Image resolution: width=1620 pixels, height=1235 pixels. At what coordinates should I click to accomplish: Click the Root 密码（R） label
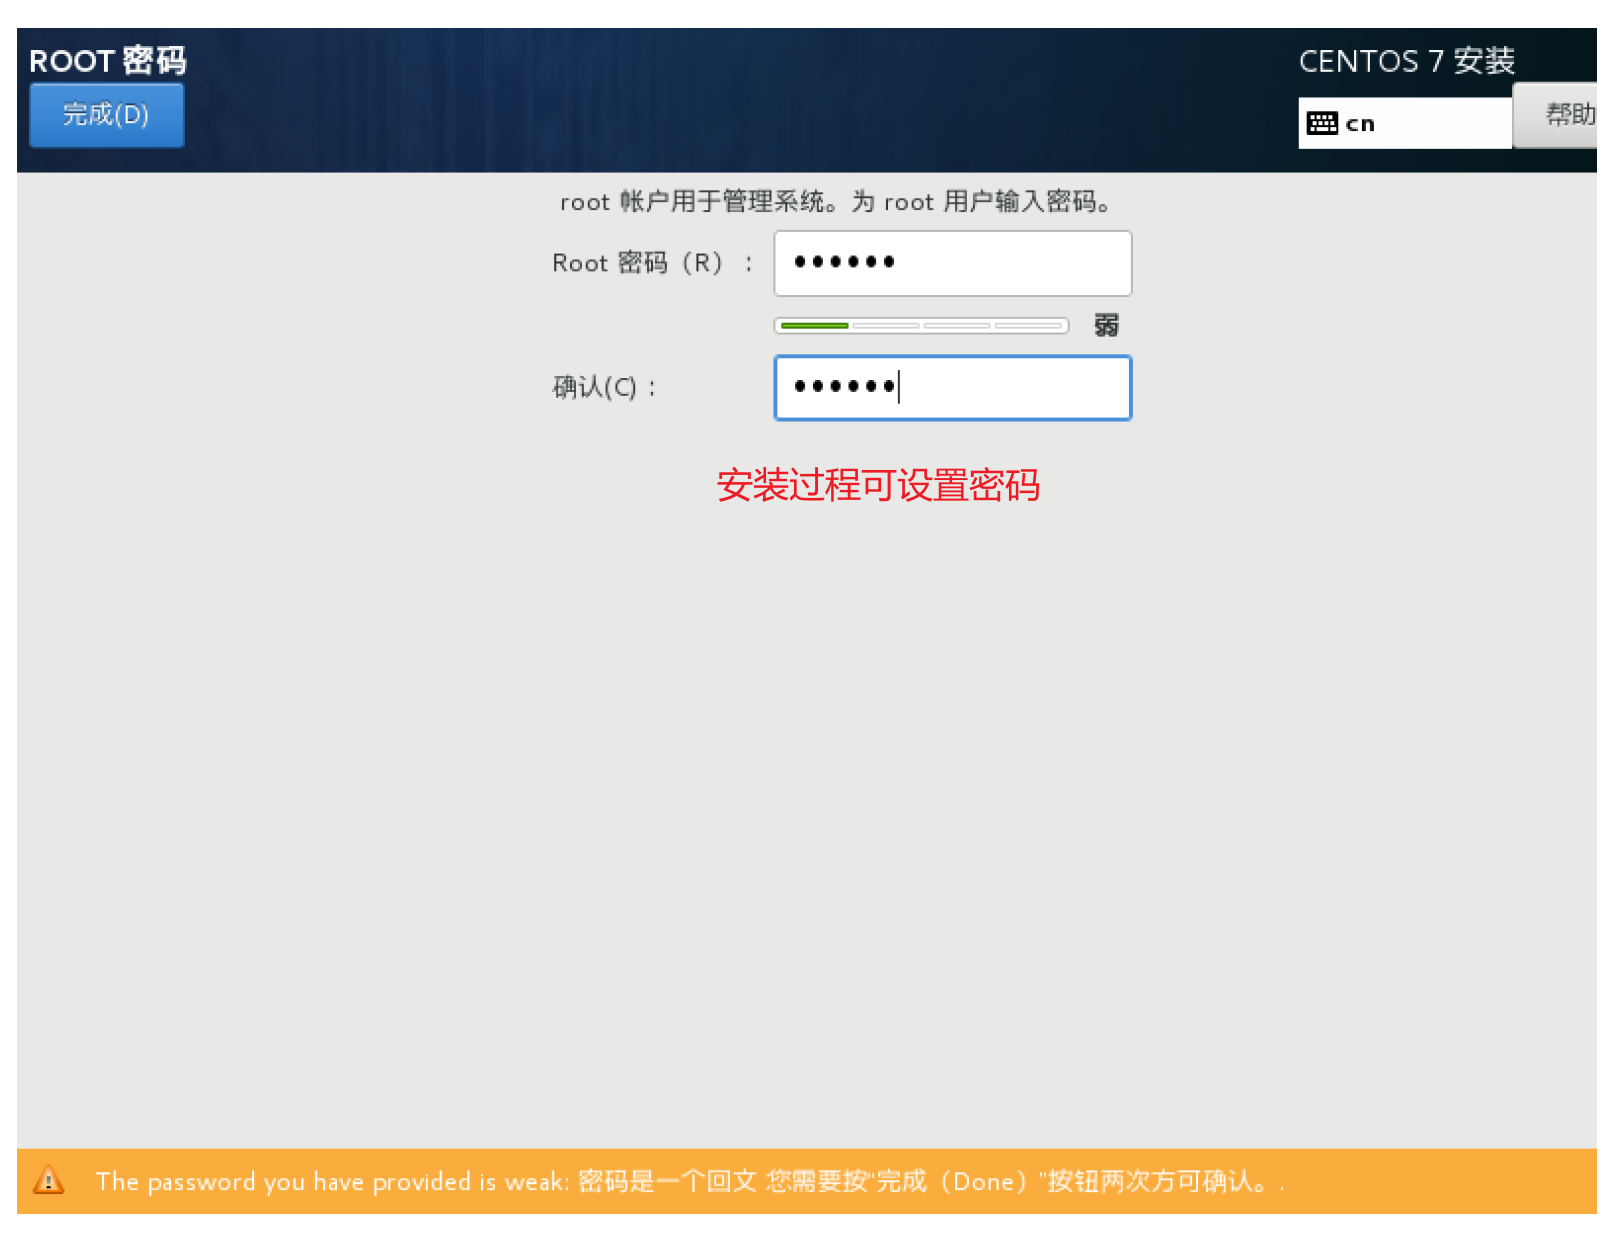[x=653, y=263]
